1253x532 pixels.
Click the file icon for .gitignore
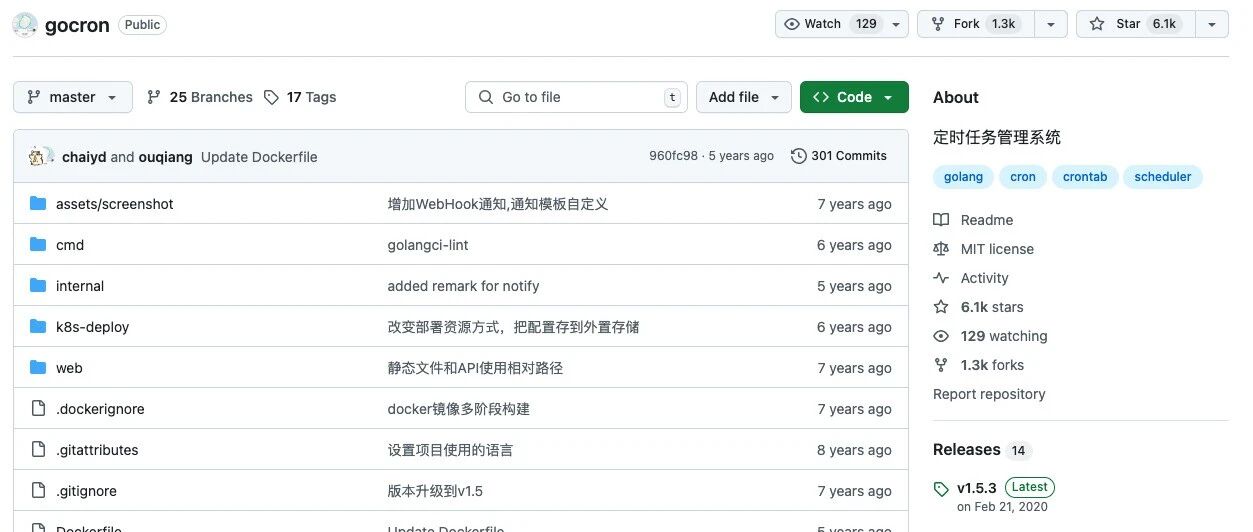pos(38,491)
